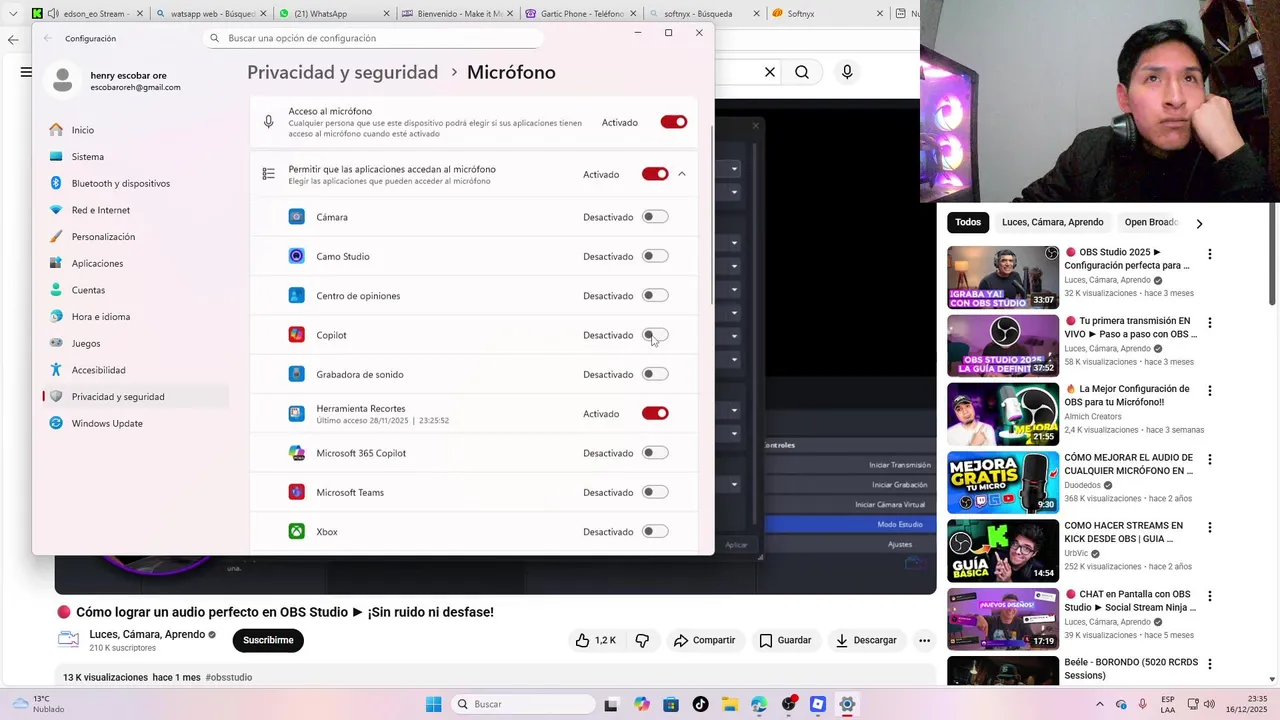Select the Luces, Cámara, Aprendo chip
This screenshot has height=720, width=1280.
(1052, 222)
